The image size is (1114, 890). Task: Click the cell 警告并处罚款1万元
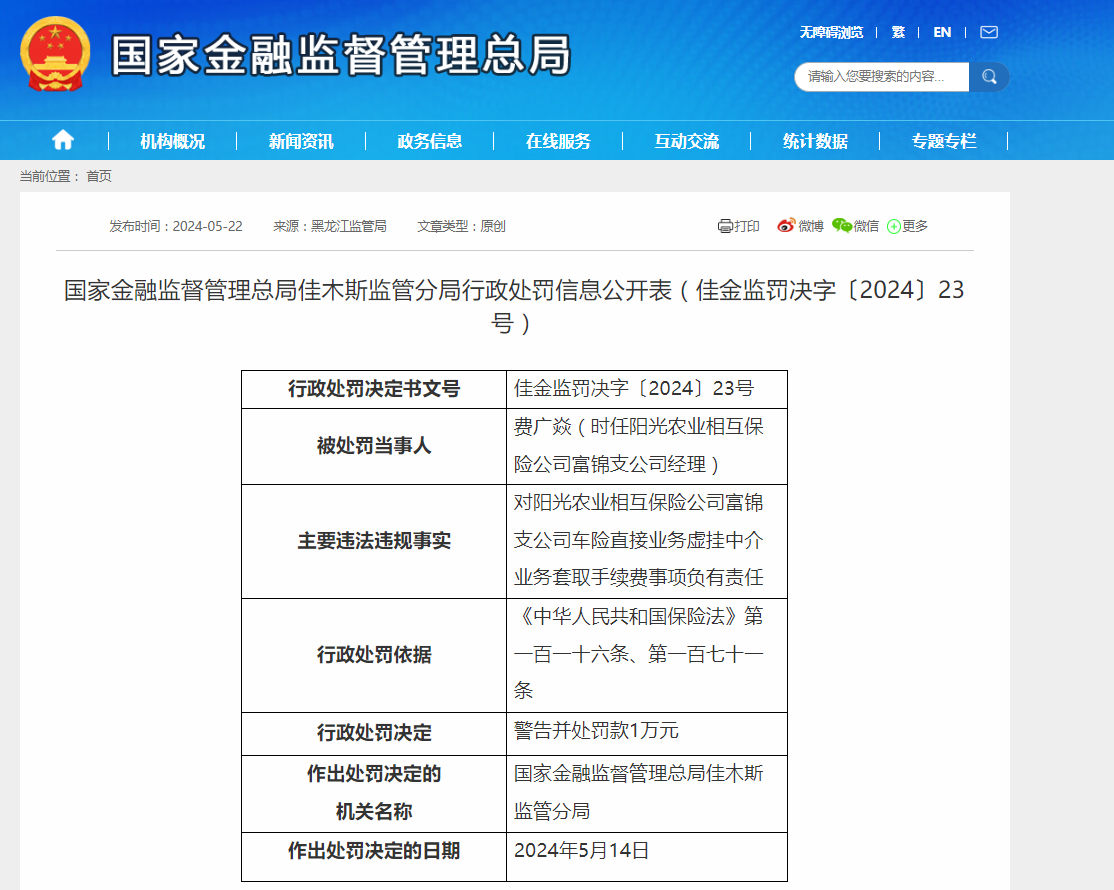(647, 733)
